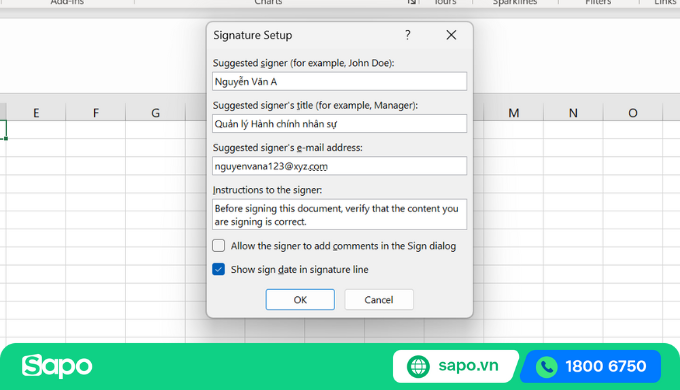Cancel the Signature Setup dialog
The height and width of the screenshot is (390, 680).
click(x=379, y=299)
